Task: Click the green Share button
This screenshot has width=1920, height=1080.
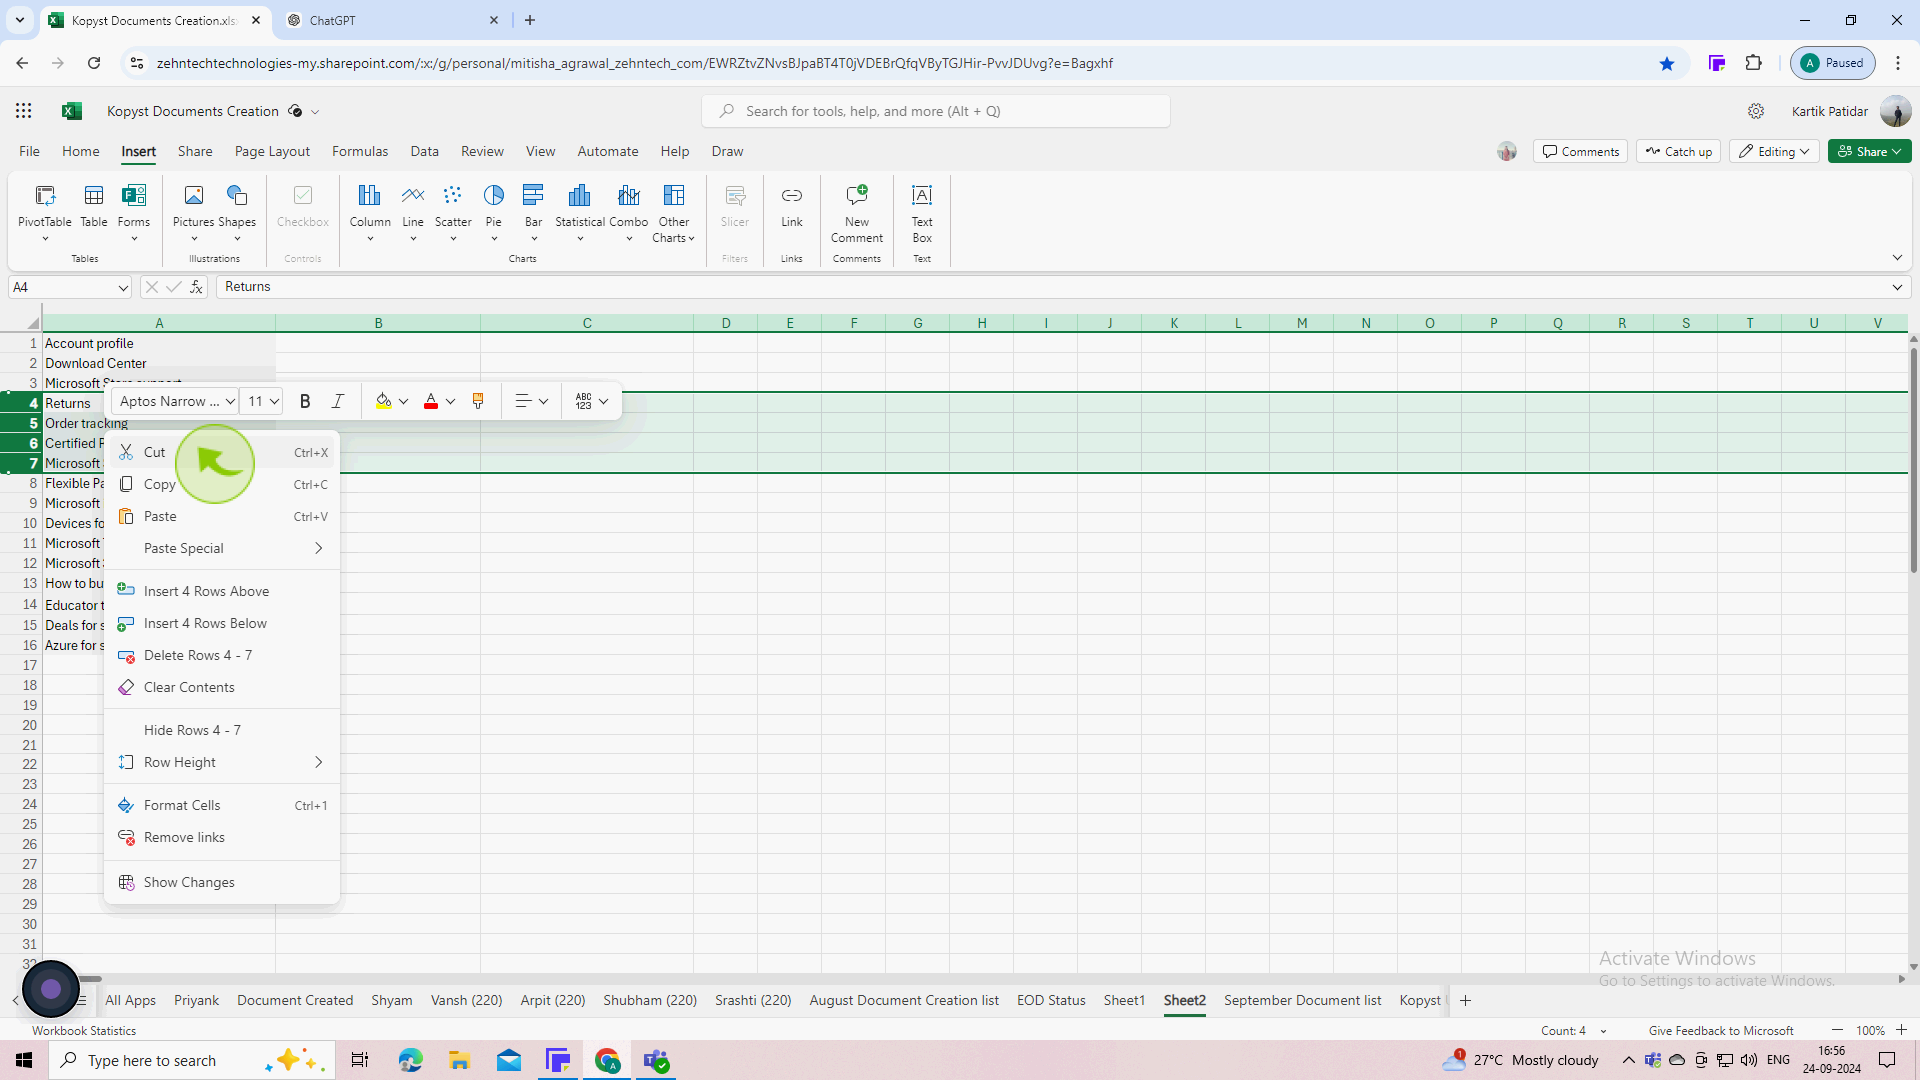Action: point(1869,152)
